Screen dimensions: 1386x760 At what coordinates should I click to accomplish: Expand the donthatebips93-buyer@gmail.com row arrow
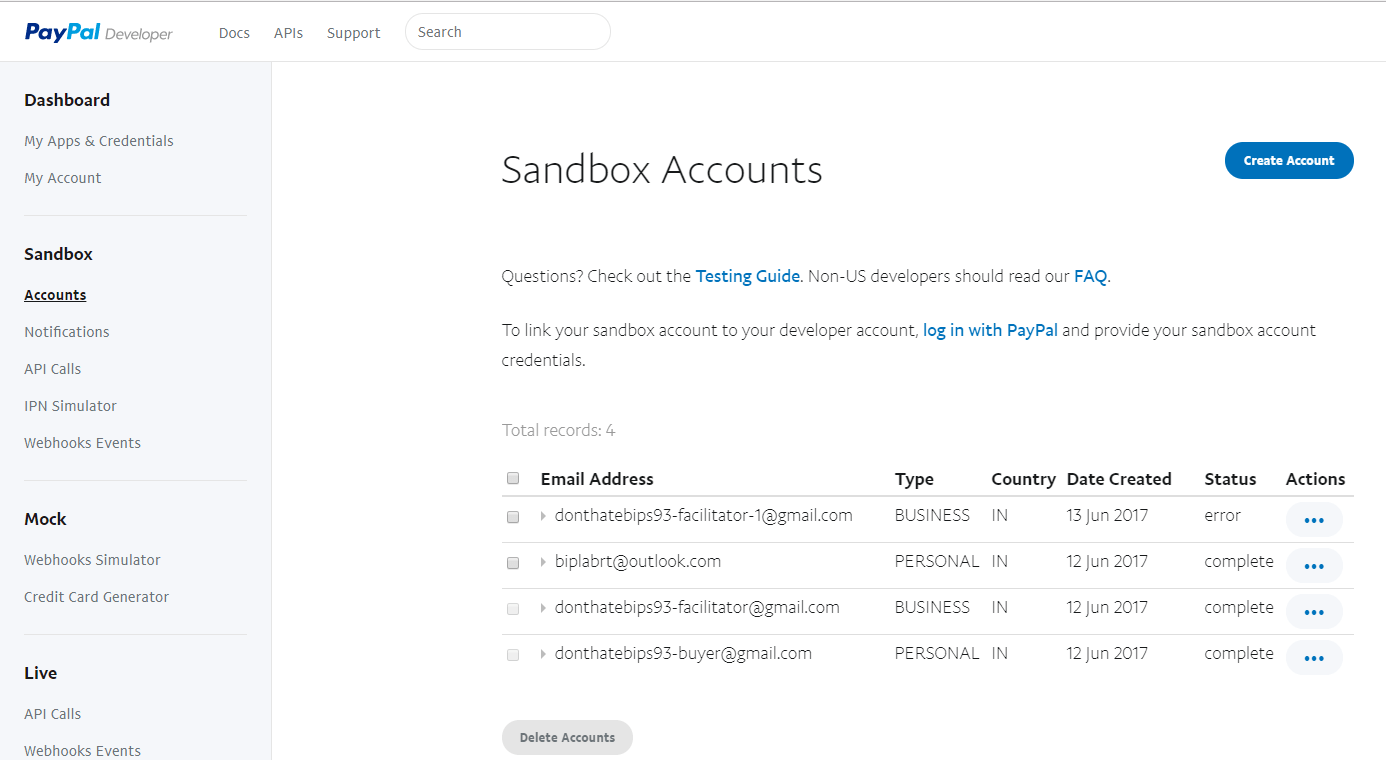[543, 654]
